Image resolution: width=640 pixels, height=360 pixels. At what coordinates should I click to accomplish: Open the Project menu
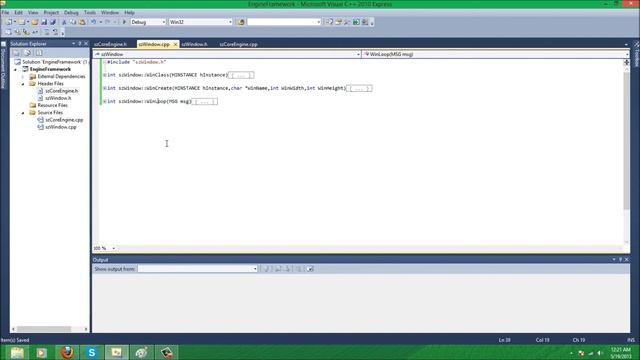tap(51, 13)
